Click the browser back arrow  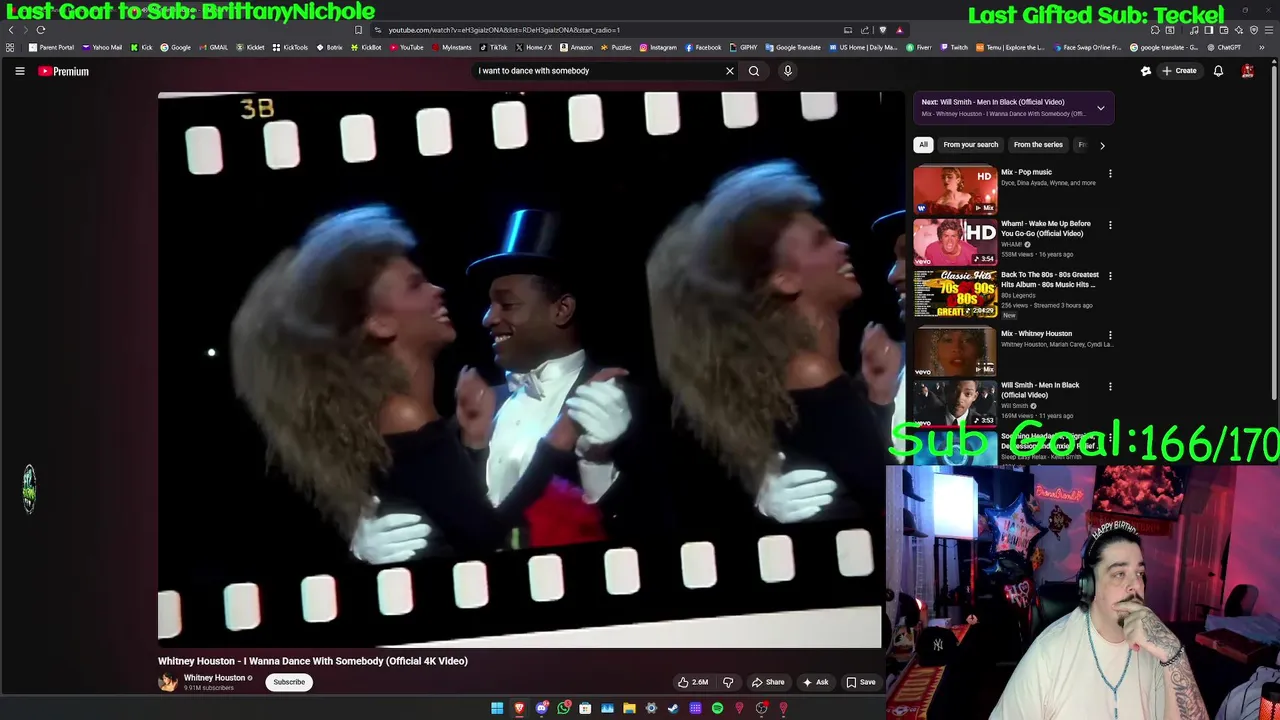coord(11,30)
